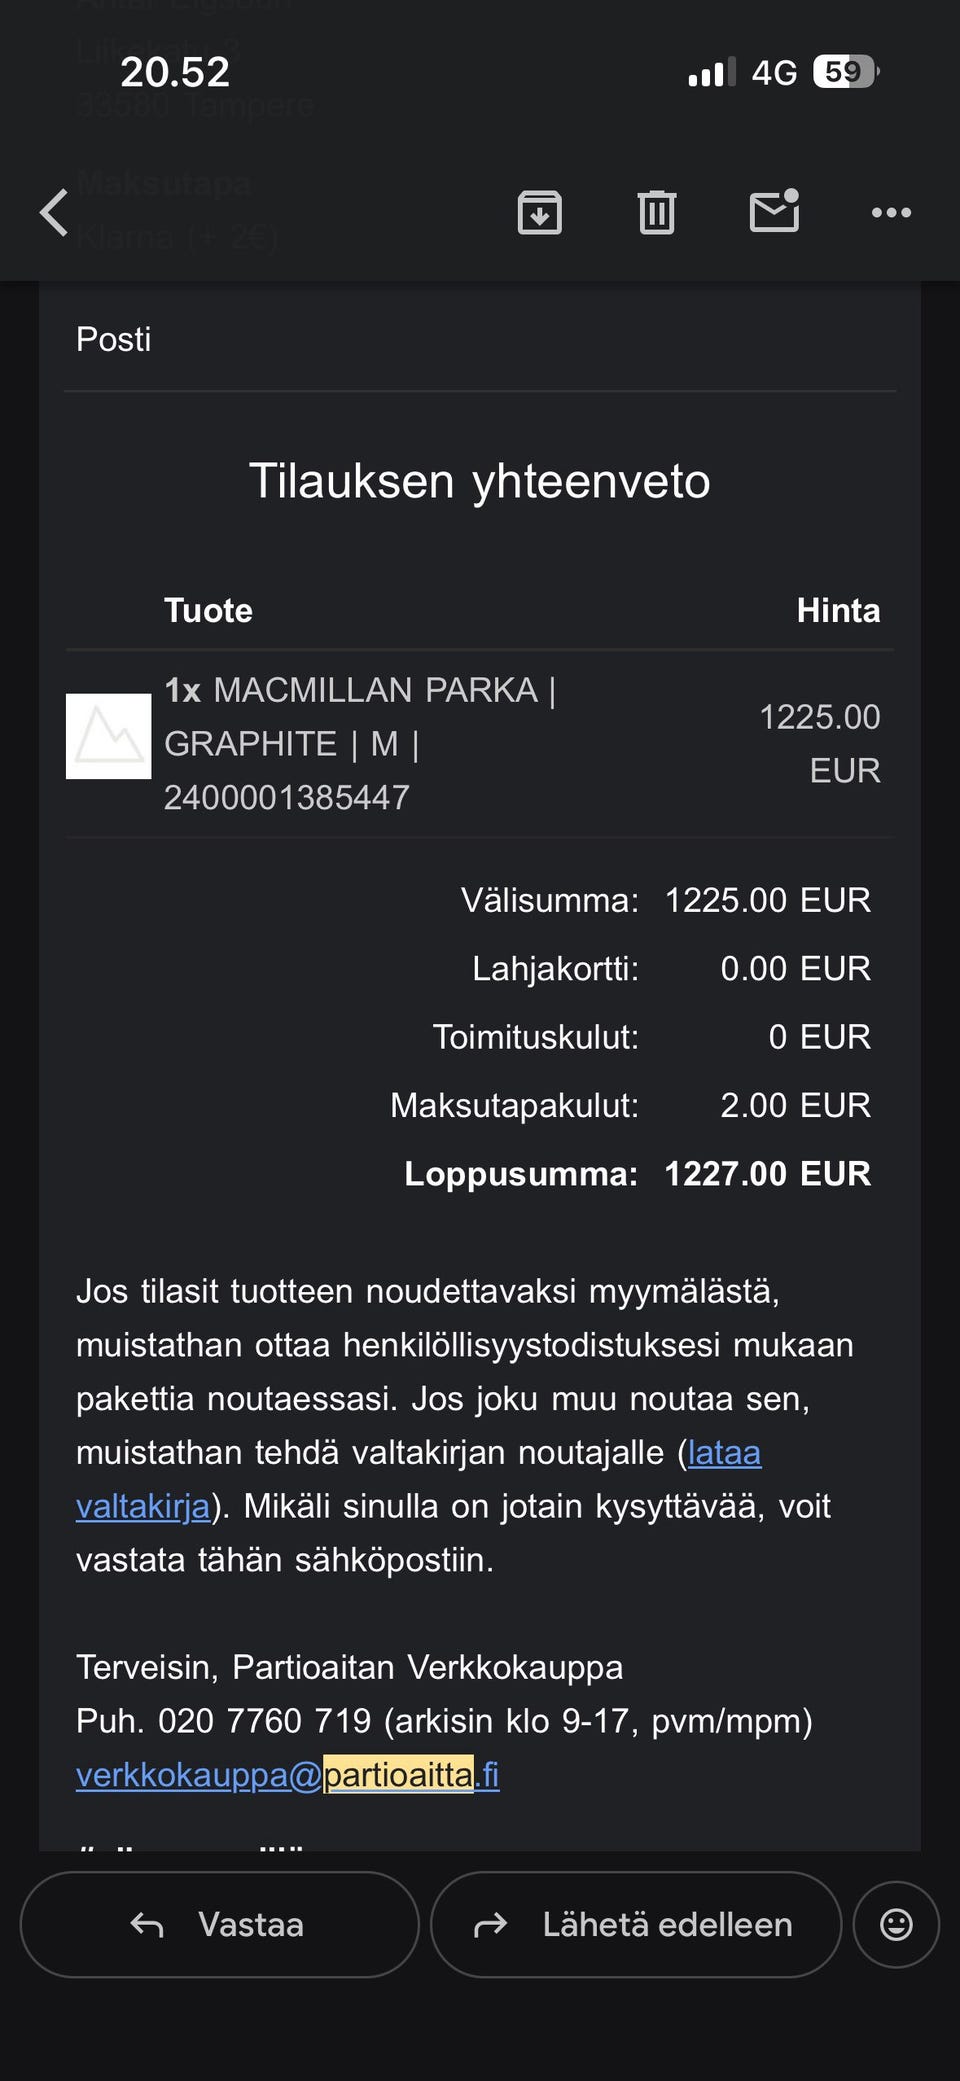Image resolution: width=960 pixels, height=2081 pixels.
Task: Tap the 4G signal indicator
Action: (774, 72)
